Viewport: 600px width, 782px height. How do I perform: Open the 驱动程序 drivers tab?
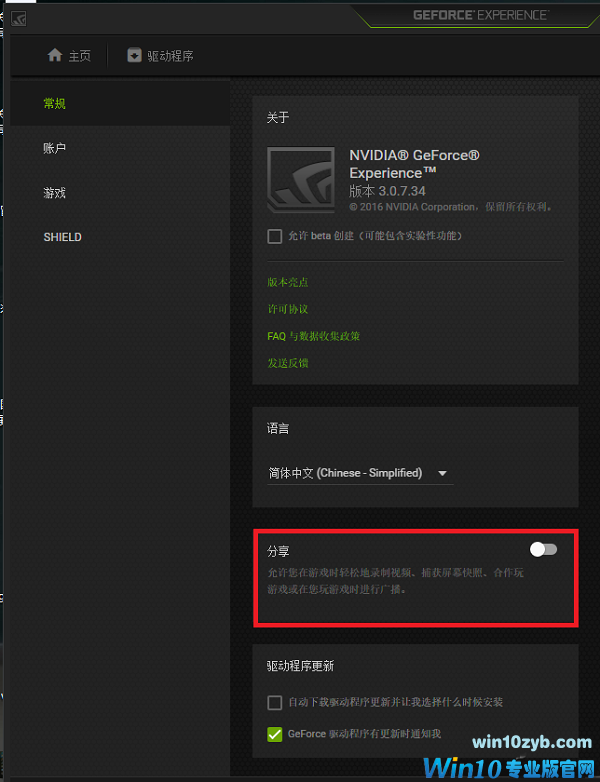pyautogui.click(x=160, y=55)
